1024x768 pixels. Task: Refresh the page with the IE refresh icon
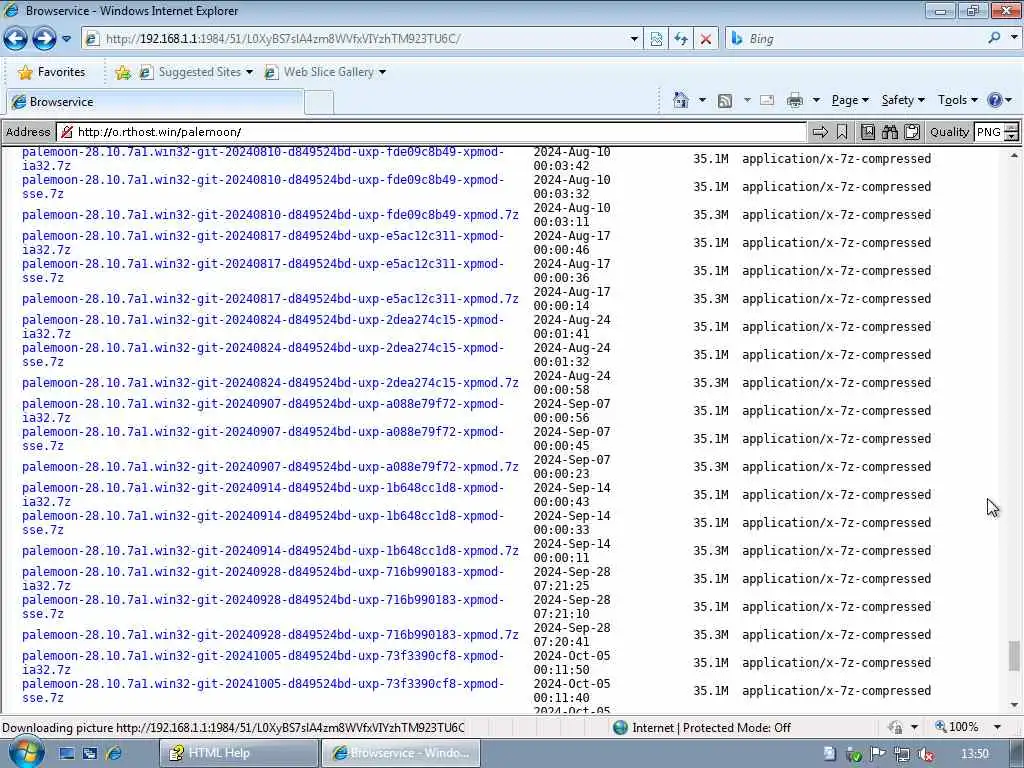coord(680,39)
